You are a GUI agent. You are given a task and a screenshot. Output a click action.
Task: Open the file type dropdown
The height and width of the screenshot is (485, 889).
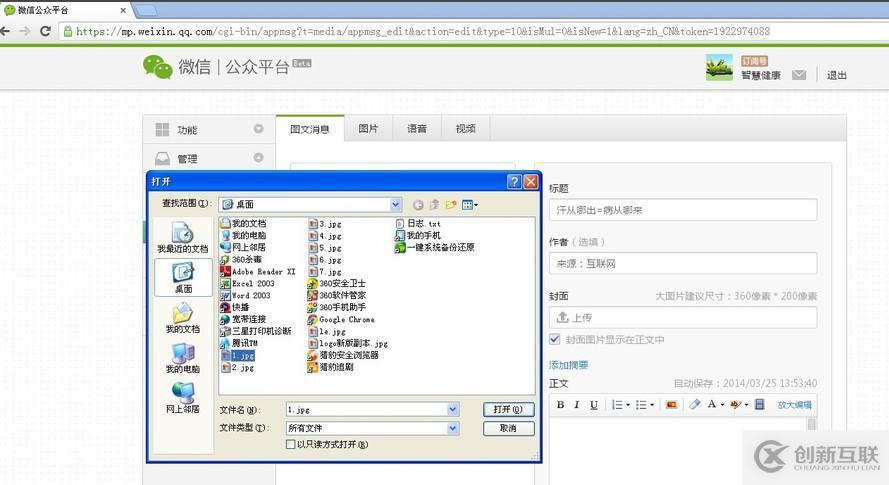(x=453, y=428)
